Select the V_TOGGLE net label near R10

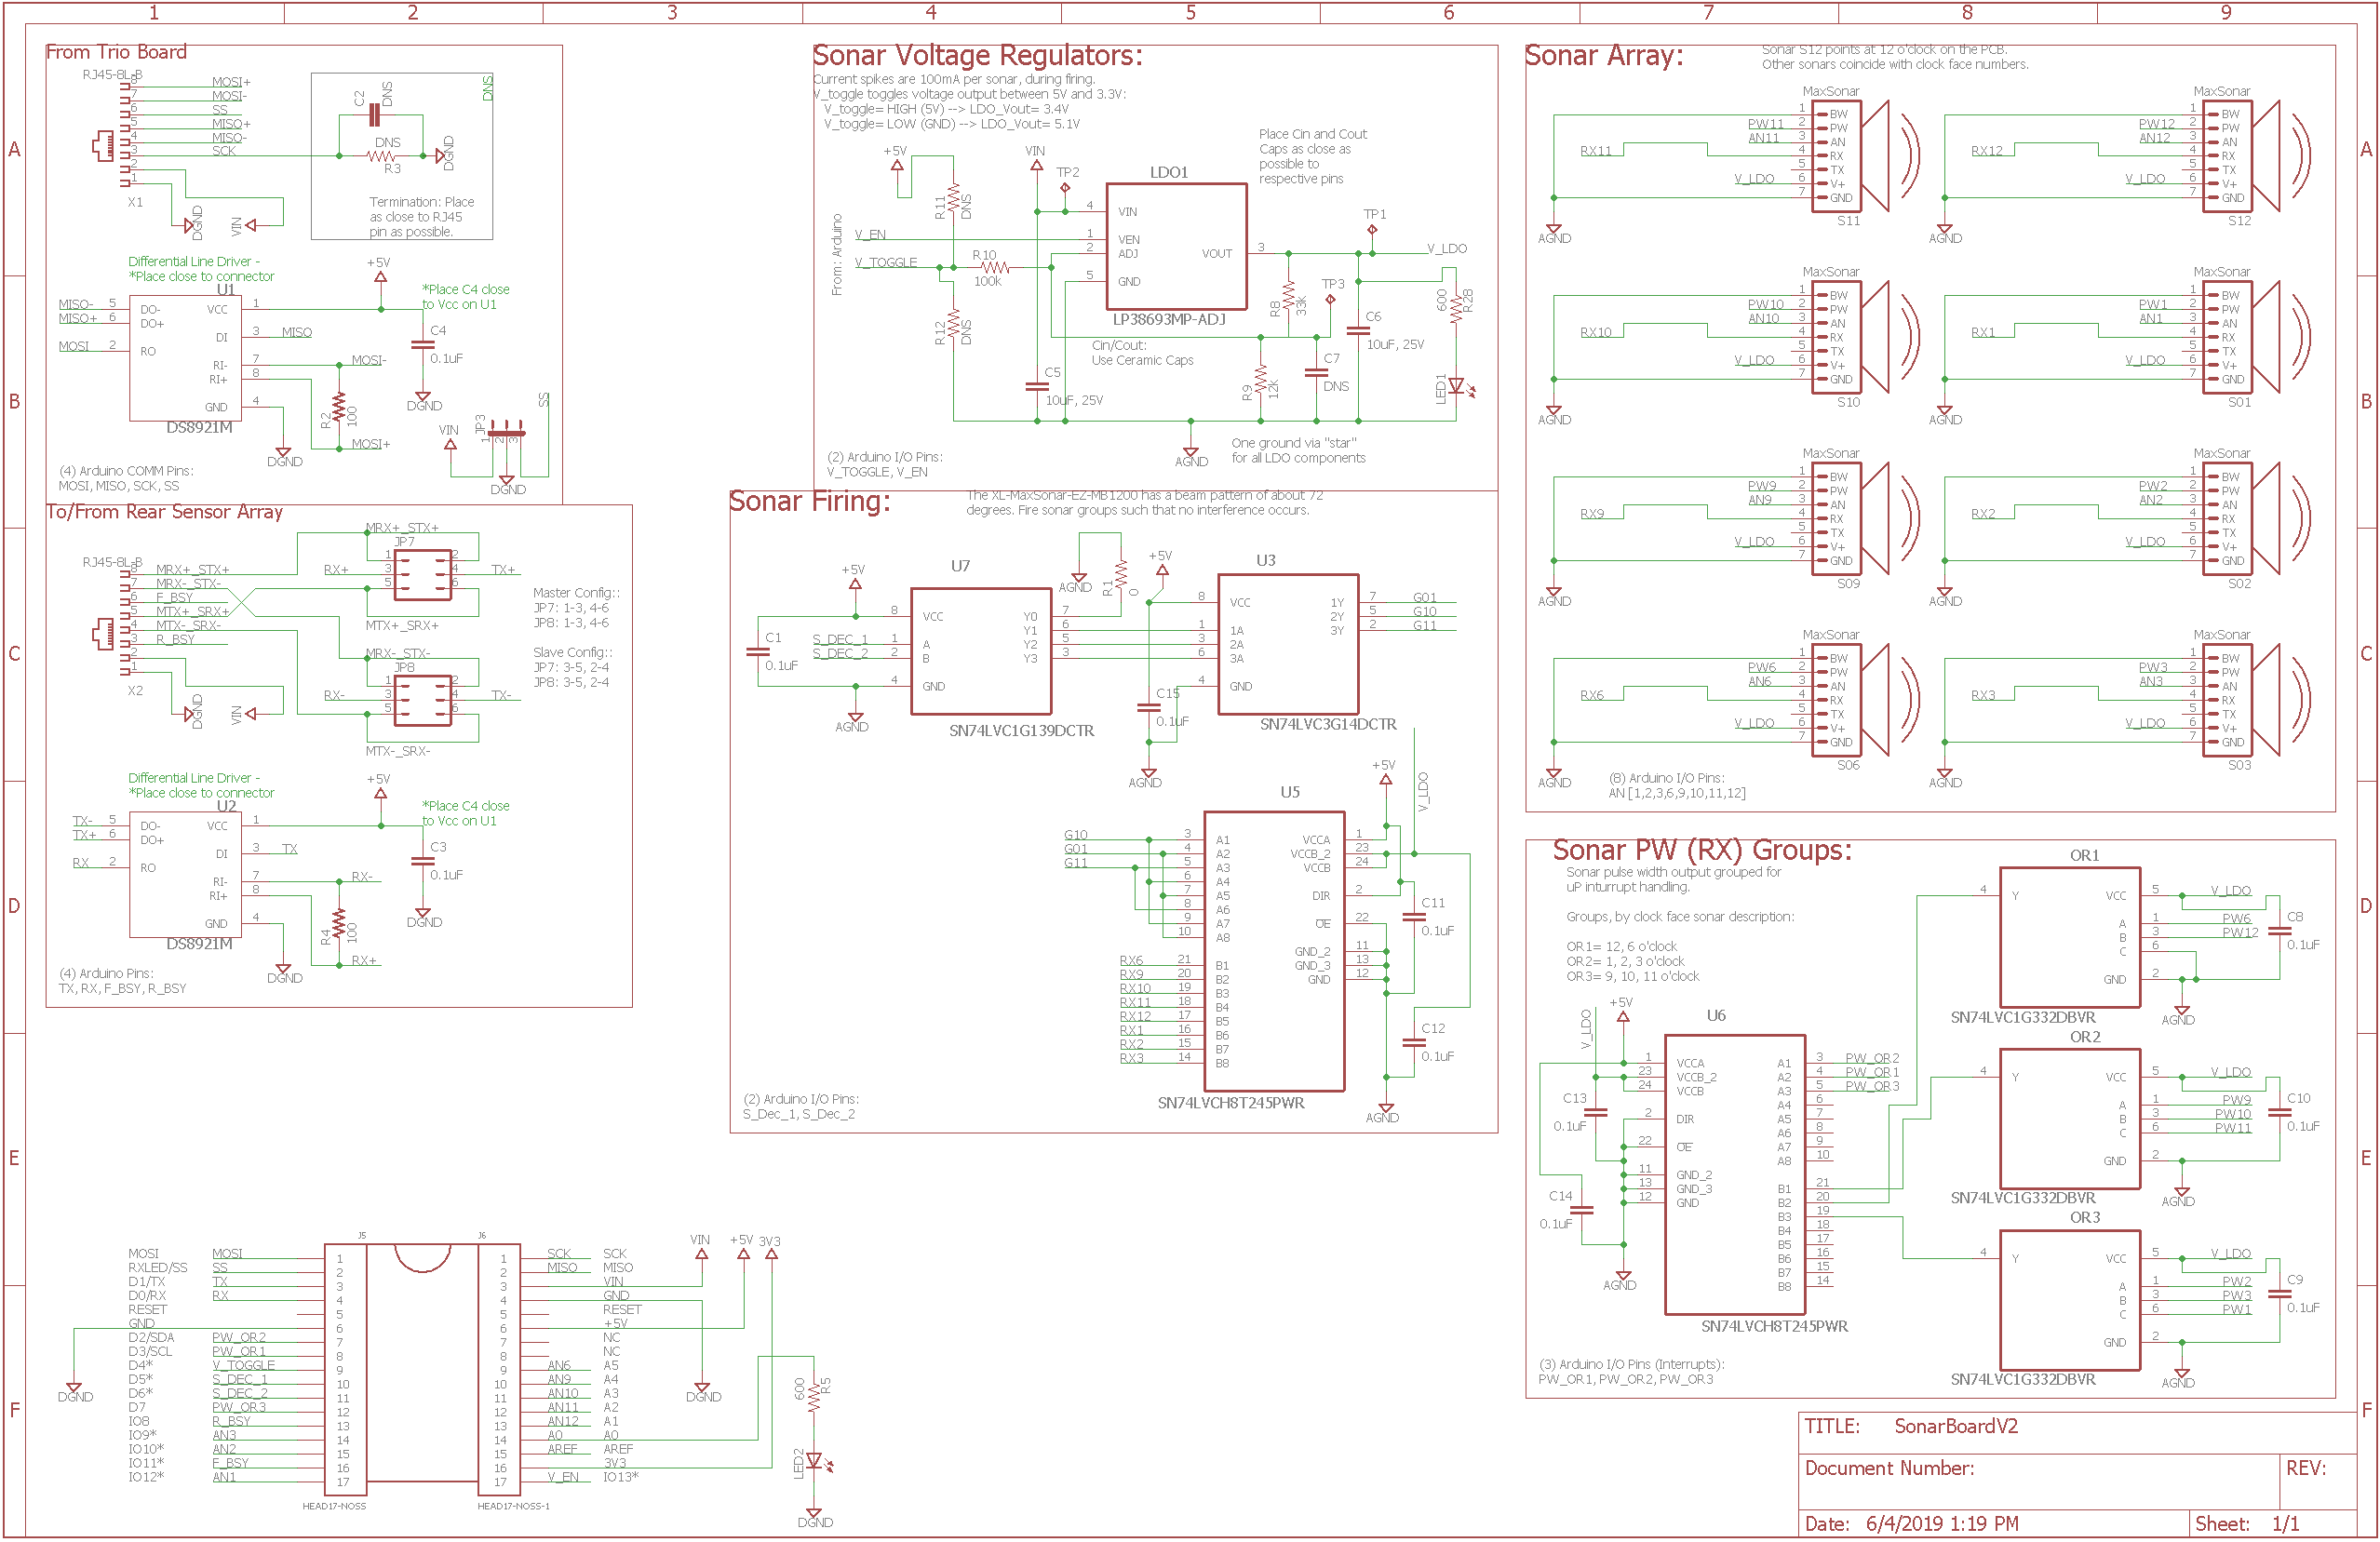[x=885, y=262]
